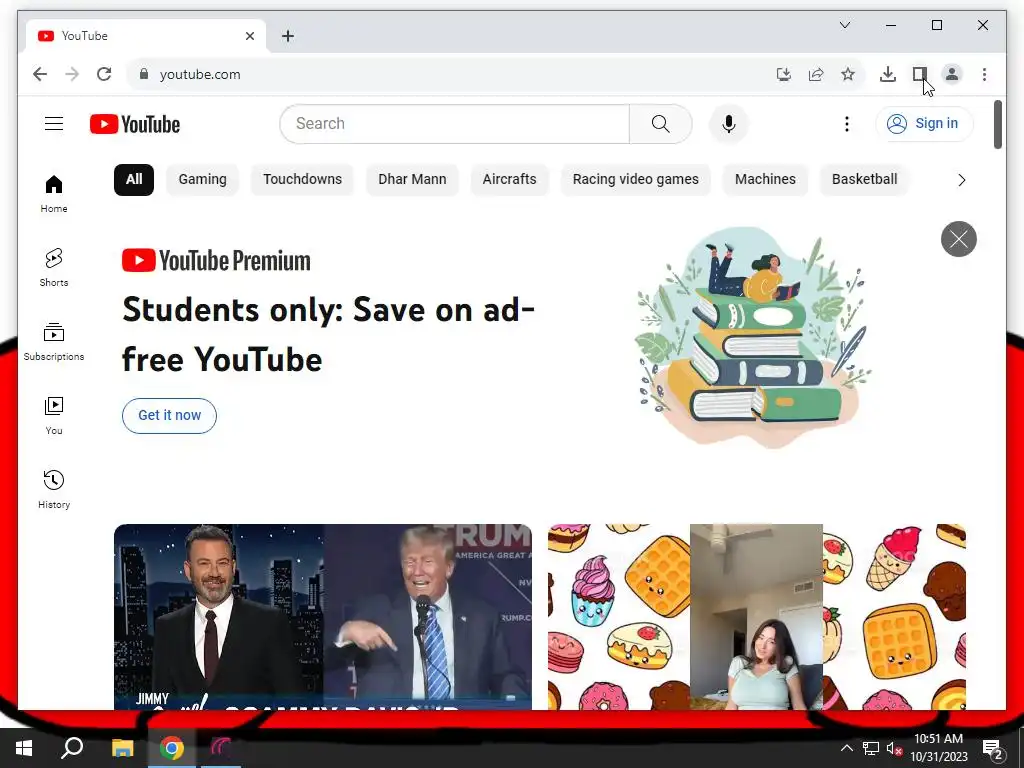
Task: Open YouTube settings three-dot menu
Action: coord(846,123)
